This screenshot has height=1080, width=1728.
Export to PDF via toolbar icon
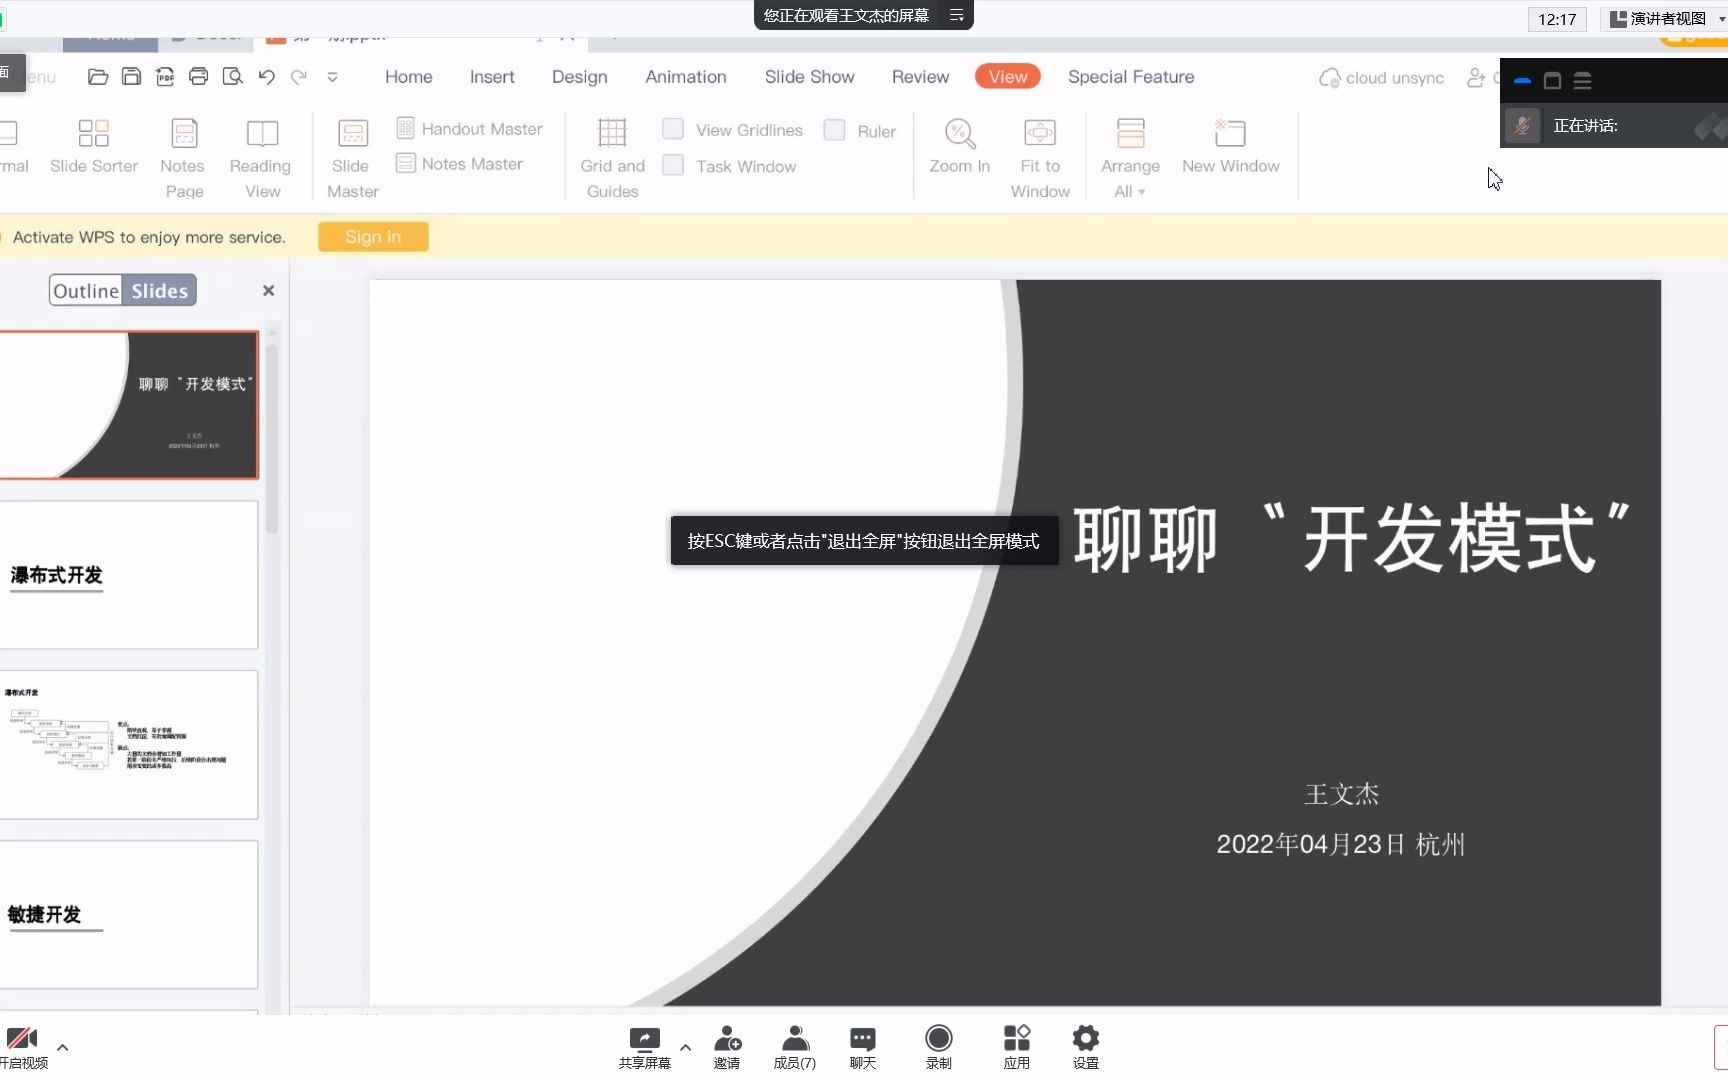165,77
